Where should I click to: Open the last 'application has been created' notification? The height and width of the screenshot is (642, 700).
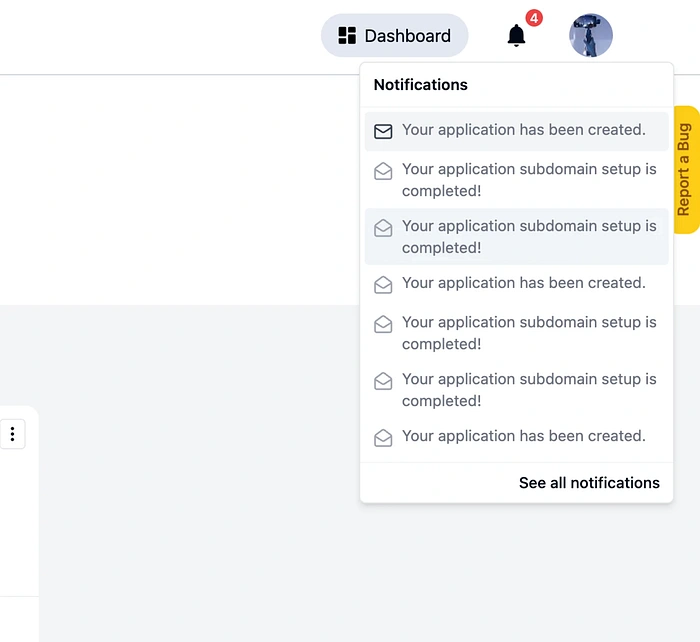tap(523, 436)
